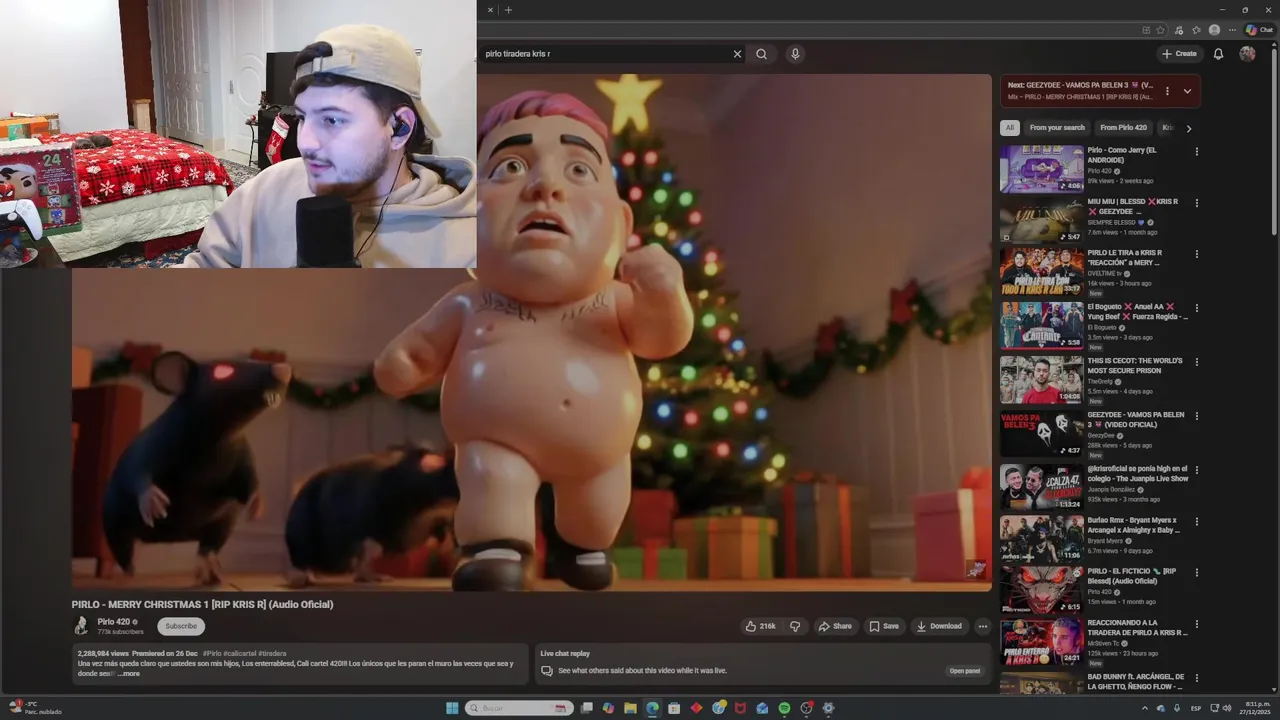Screen dimensions: 1280x720
Task: Open Copilot Chat in Edge
Action: pos(1258,30)
